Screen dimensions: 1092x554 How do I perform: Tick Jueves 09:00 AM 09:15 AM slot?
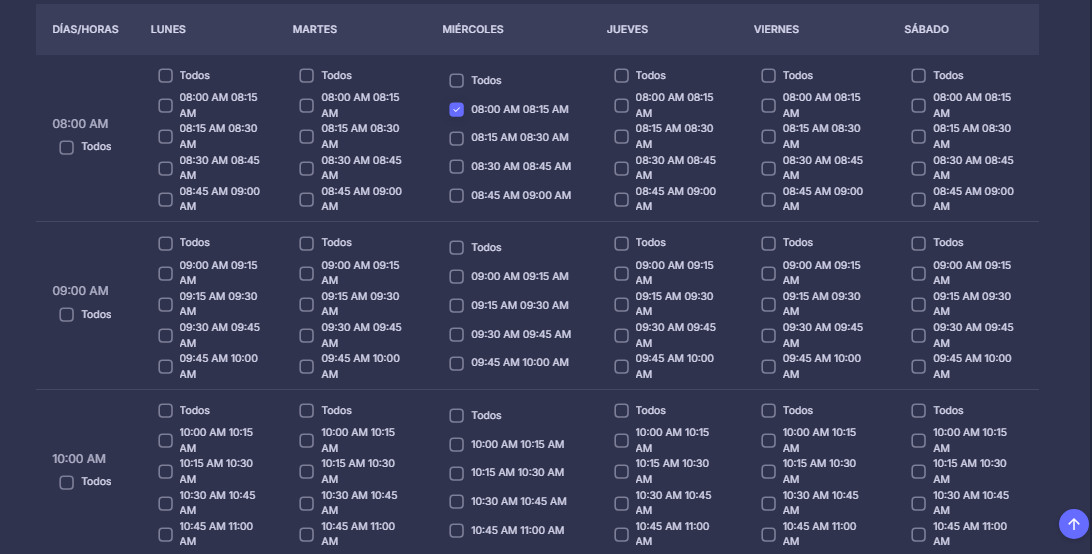(x=621, y=273)
